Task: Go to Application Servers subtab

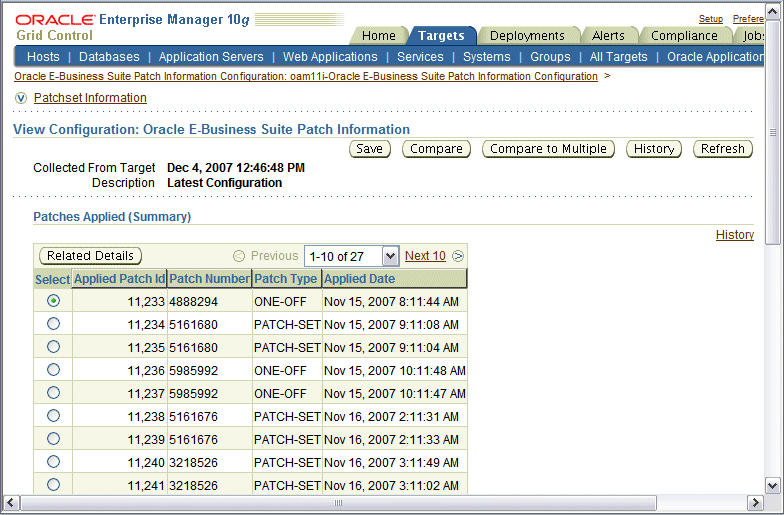Action: click(x=211, y=56)
